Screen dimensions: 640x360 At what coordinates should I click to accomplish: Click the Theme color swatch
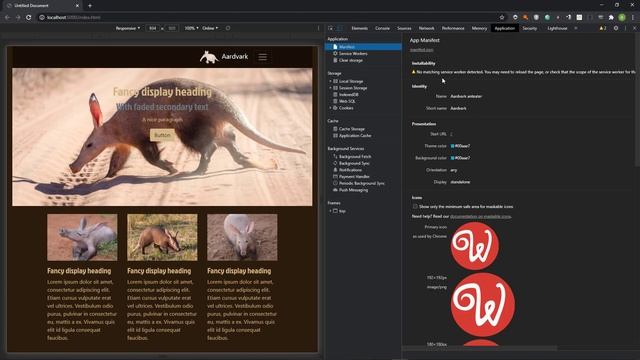452,146
